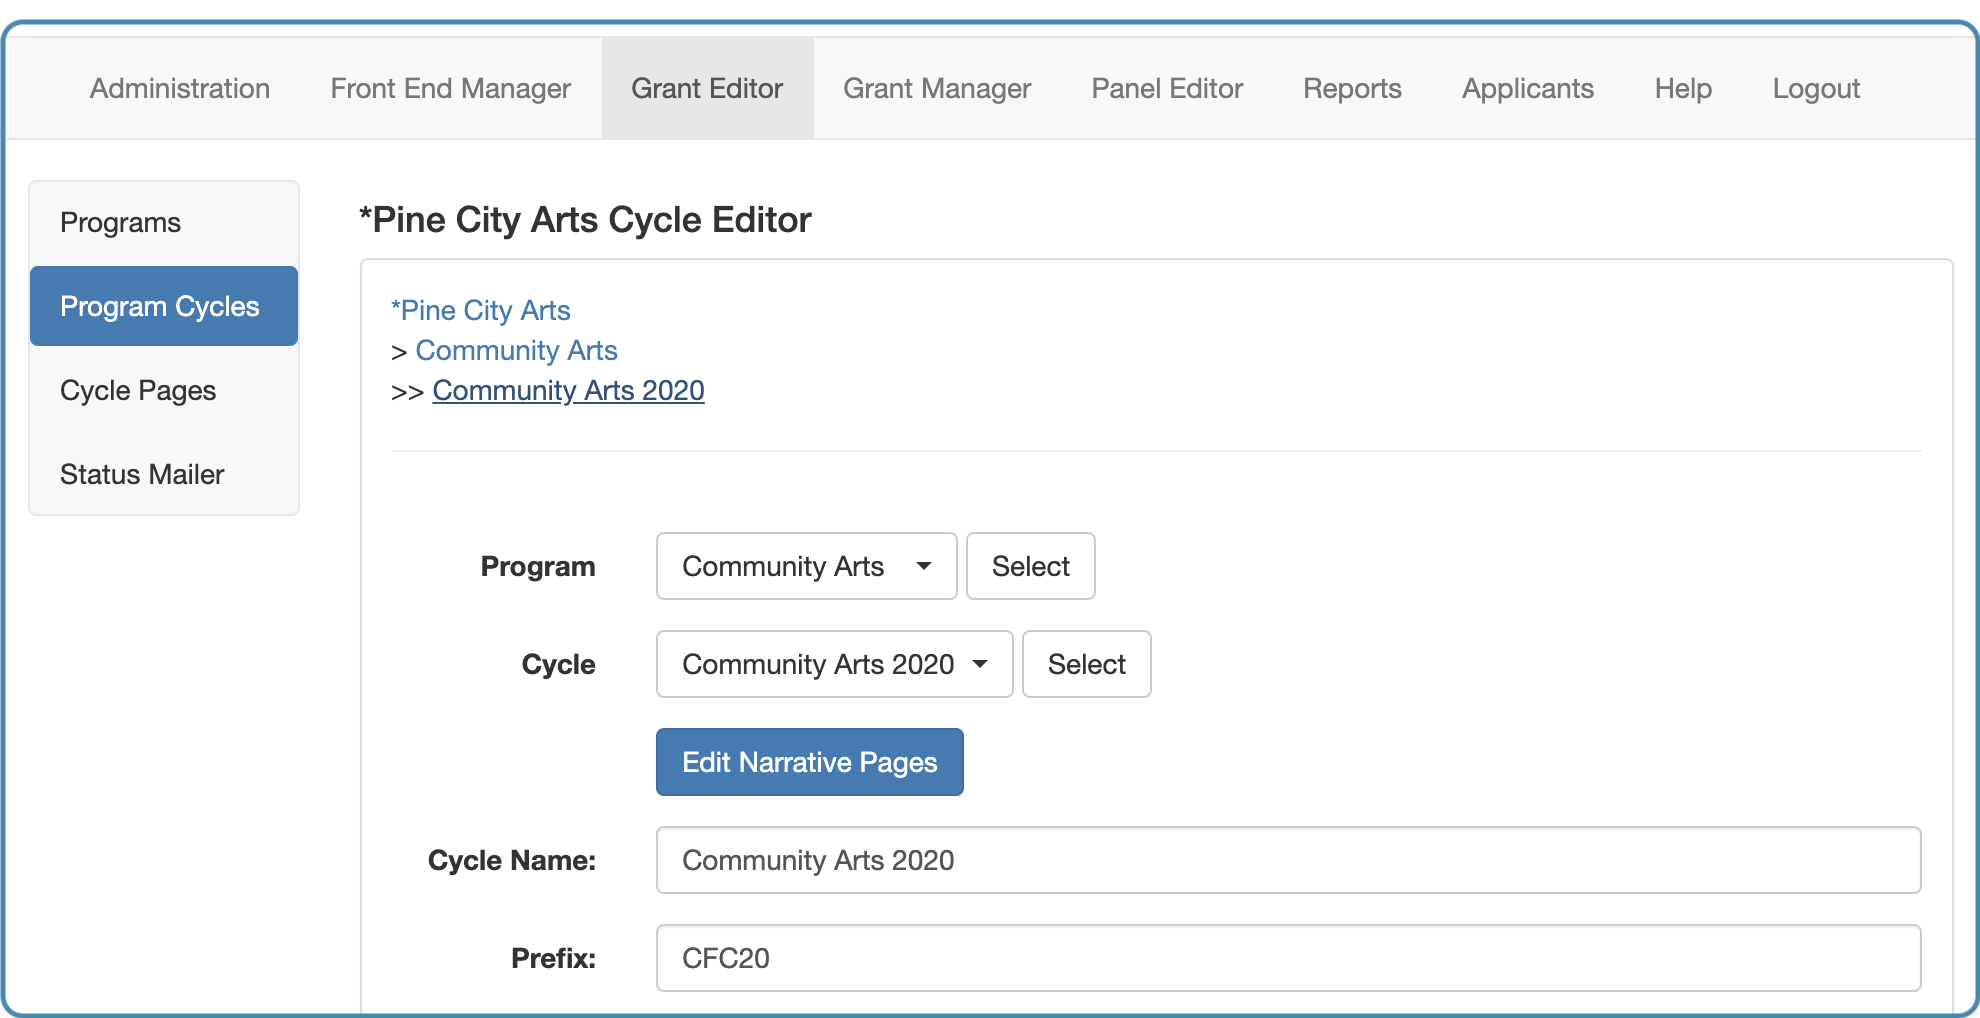
Task: Select Program Cycles sidebar item
Action: [x=164, y=306]
